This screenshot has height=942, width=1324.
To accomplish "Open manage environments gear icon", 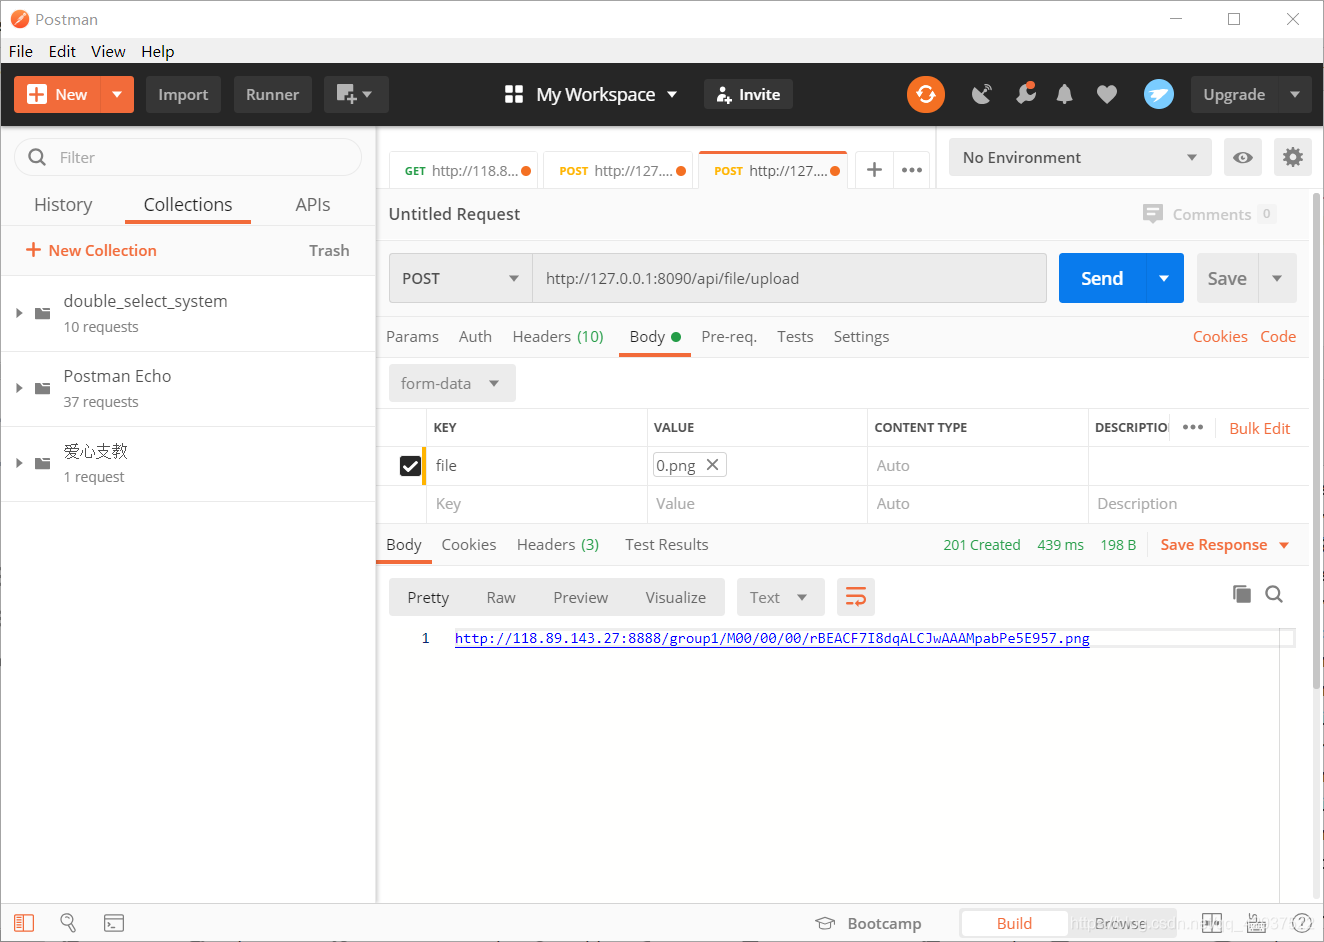I will 1293,157.
